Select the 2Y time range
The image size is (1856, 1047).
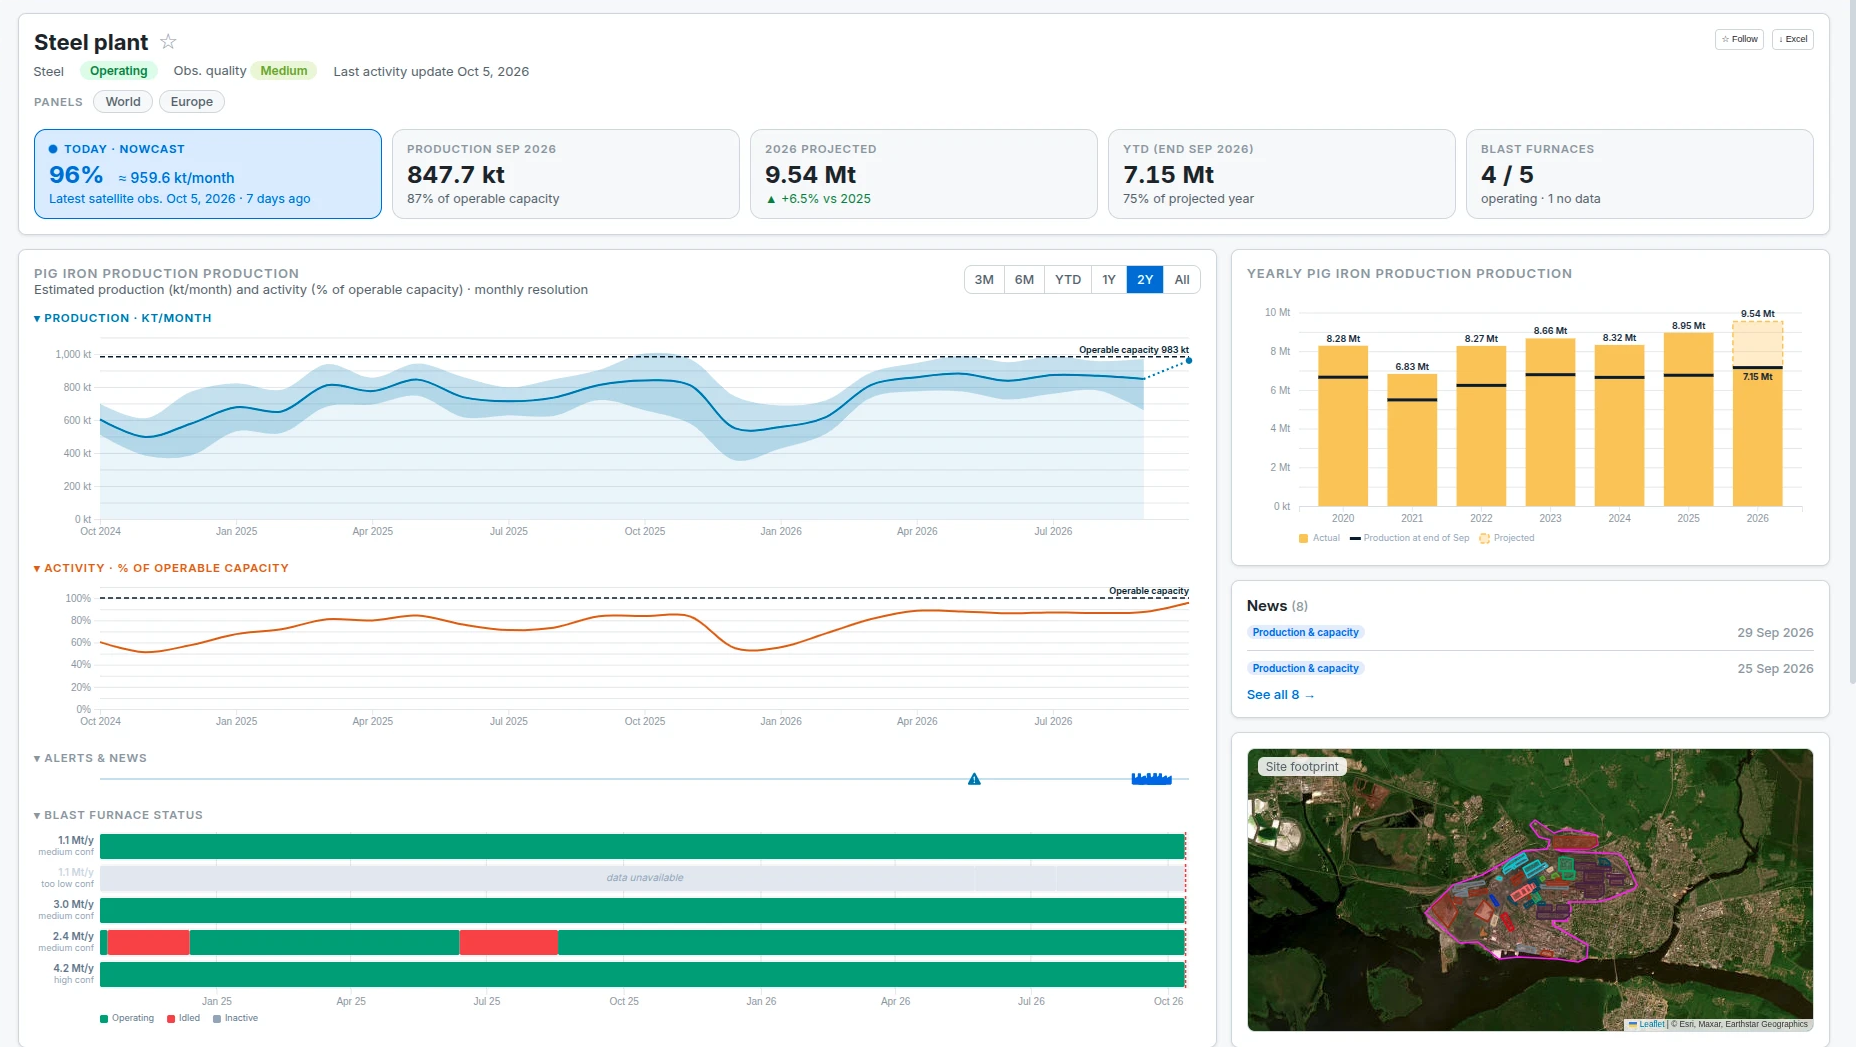[x=1145, y=280]
